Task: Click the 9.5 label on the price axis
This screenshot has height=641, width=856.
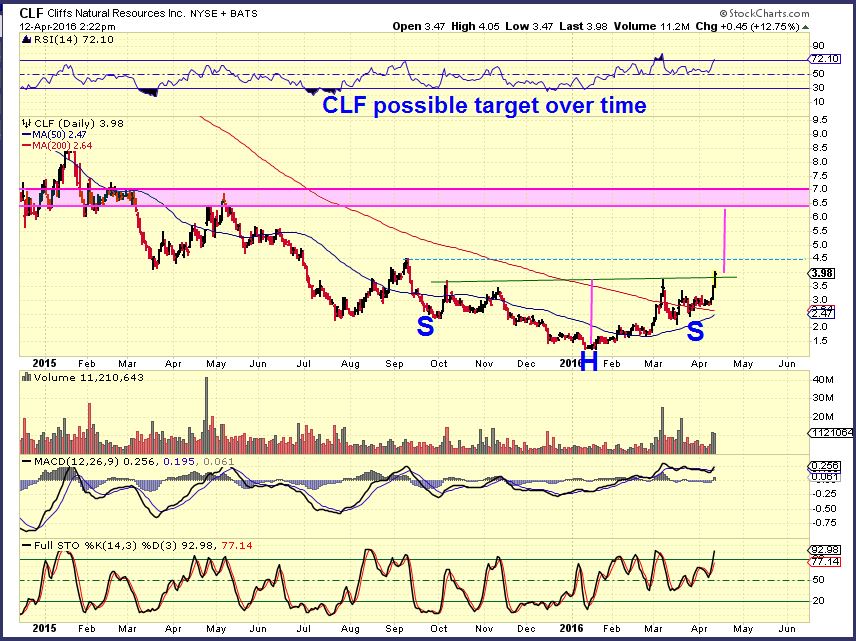Action: point(820,120)
